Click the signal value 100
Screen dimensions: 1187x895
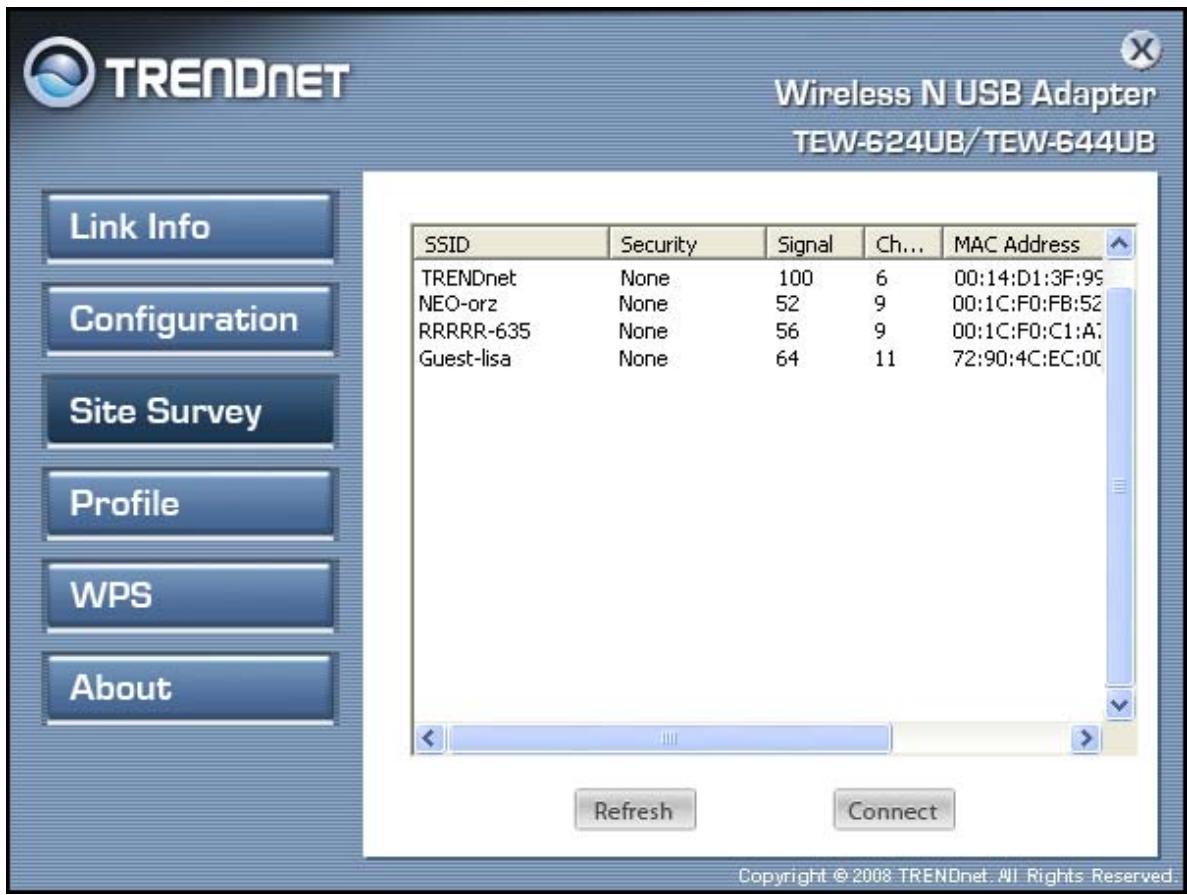click(795, 278)
